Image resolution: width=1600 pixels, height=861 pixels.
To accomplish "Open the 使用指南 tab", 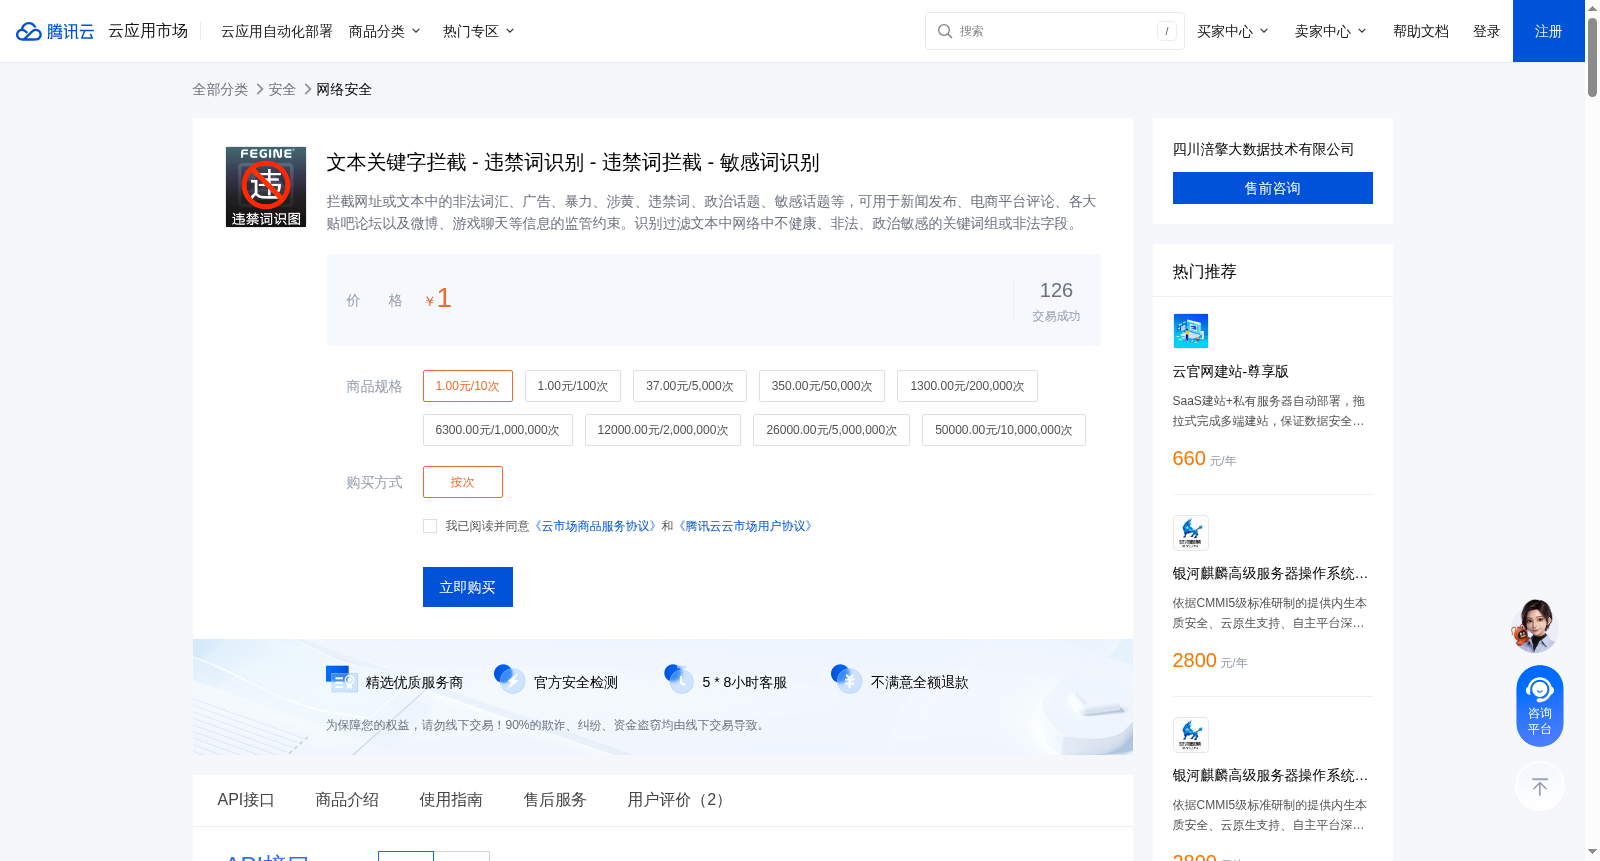I will 451,800.
